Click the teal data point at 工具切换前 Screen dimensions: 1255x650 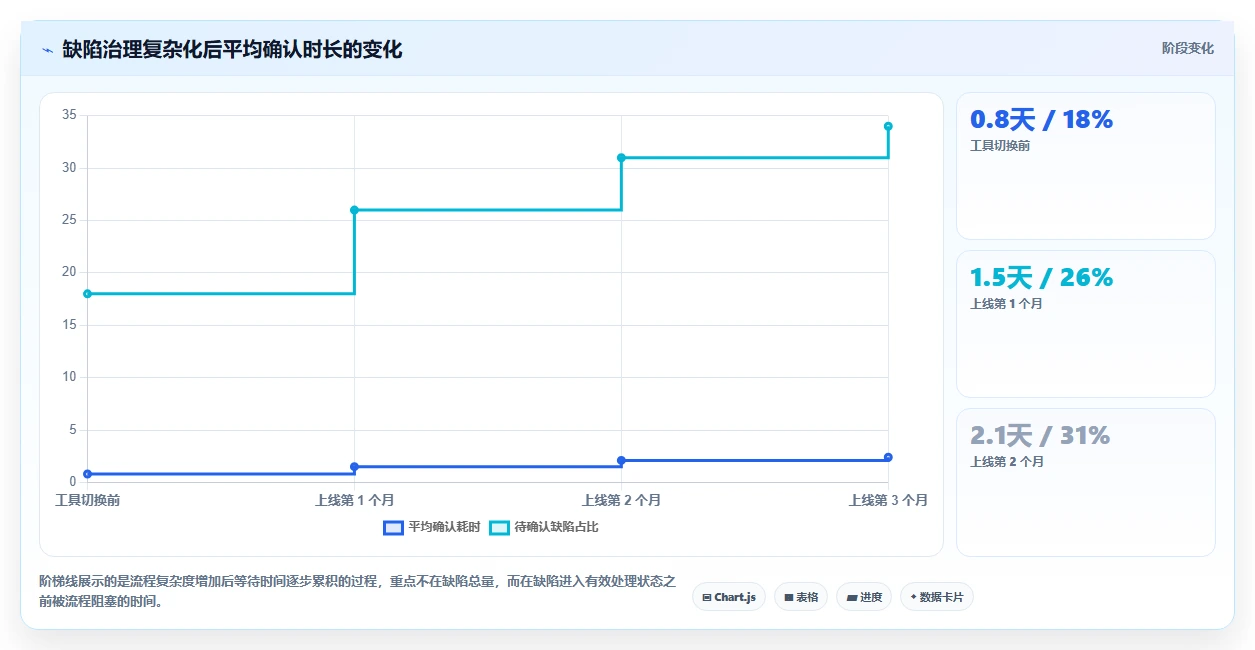pyautogui.click(x=87, y=294)
